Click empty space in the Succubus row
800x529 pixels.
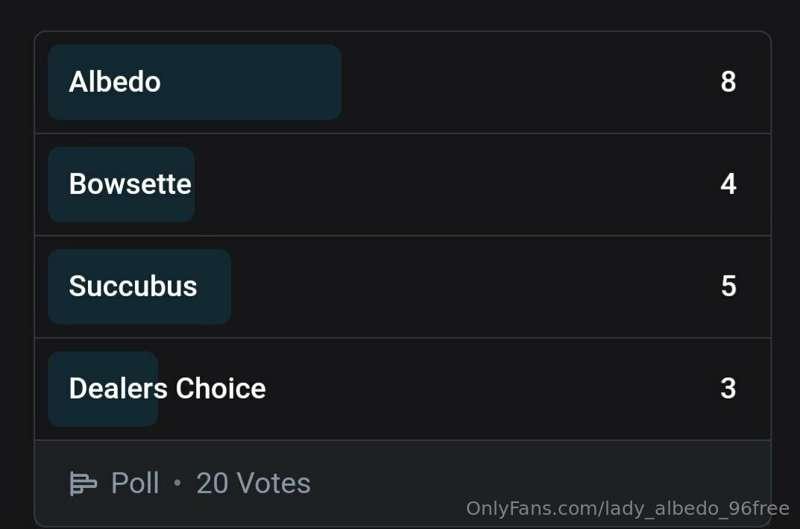click(474, 286)
